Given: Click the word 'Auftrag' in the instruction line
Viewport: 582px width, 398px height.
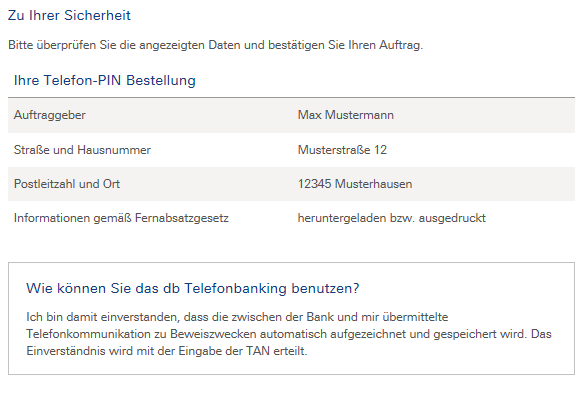Looking at the screenshot, I should point(400,45).
